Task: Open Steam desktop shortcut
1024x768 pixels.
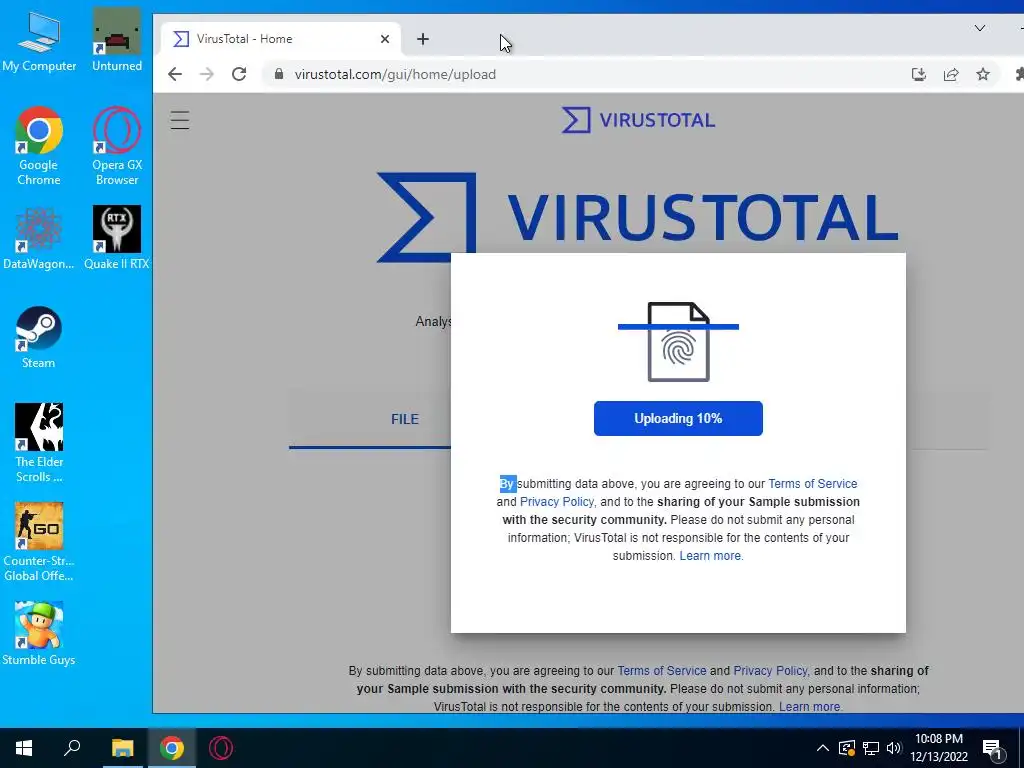Action: tap(39, 338)
